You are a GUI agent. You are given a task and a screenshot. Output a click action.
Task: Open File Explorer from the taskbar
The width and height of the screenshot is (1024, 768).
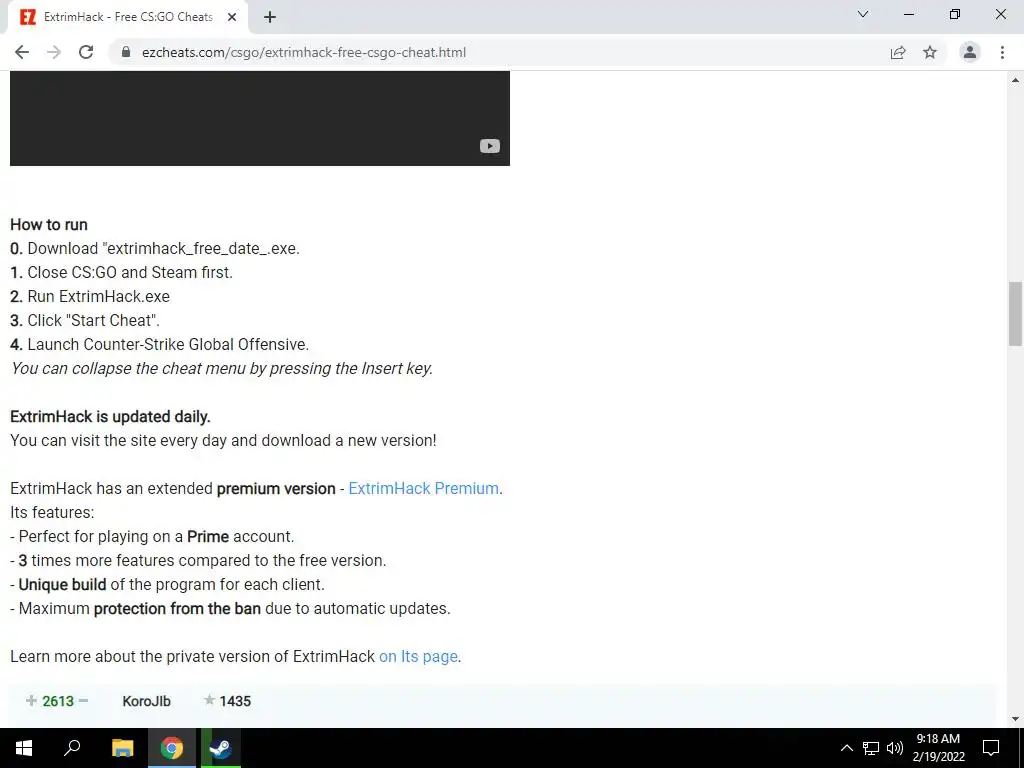tap(122, 748)
